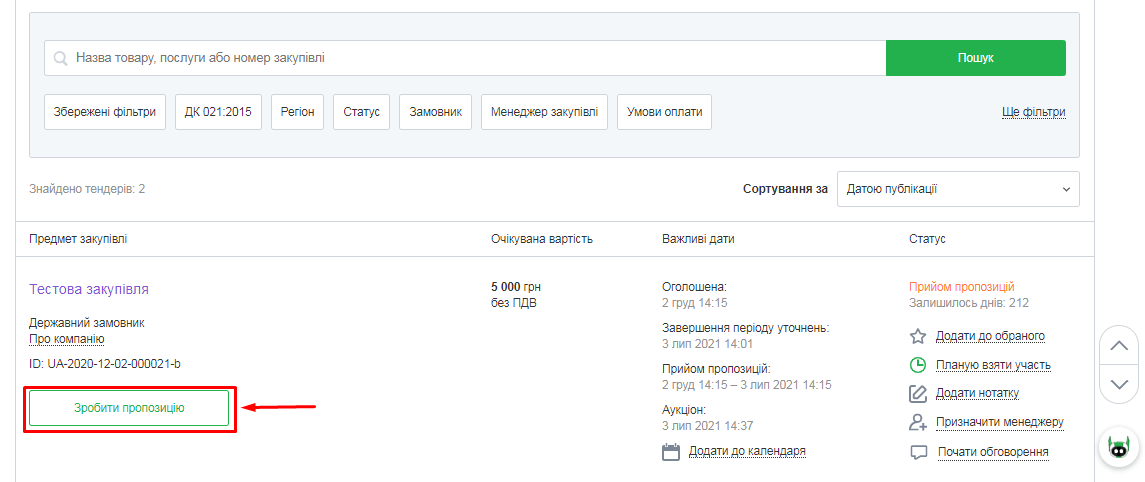The width and height of the screenshot is (1145, 482).
Task: Click the calendar icon under auction date
Action: (671, 452)
